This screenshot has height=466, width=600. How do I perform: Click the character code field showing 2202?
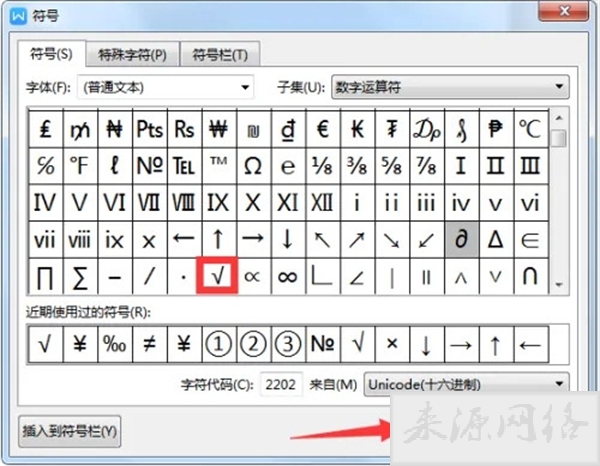[281, 384]
